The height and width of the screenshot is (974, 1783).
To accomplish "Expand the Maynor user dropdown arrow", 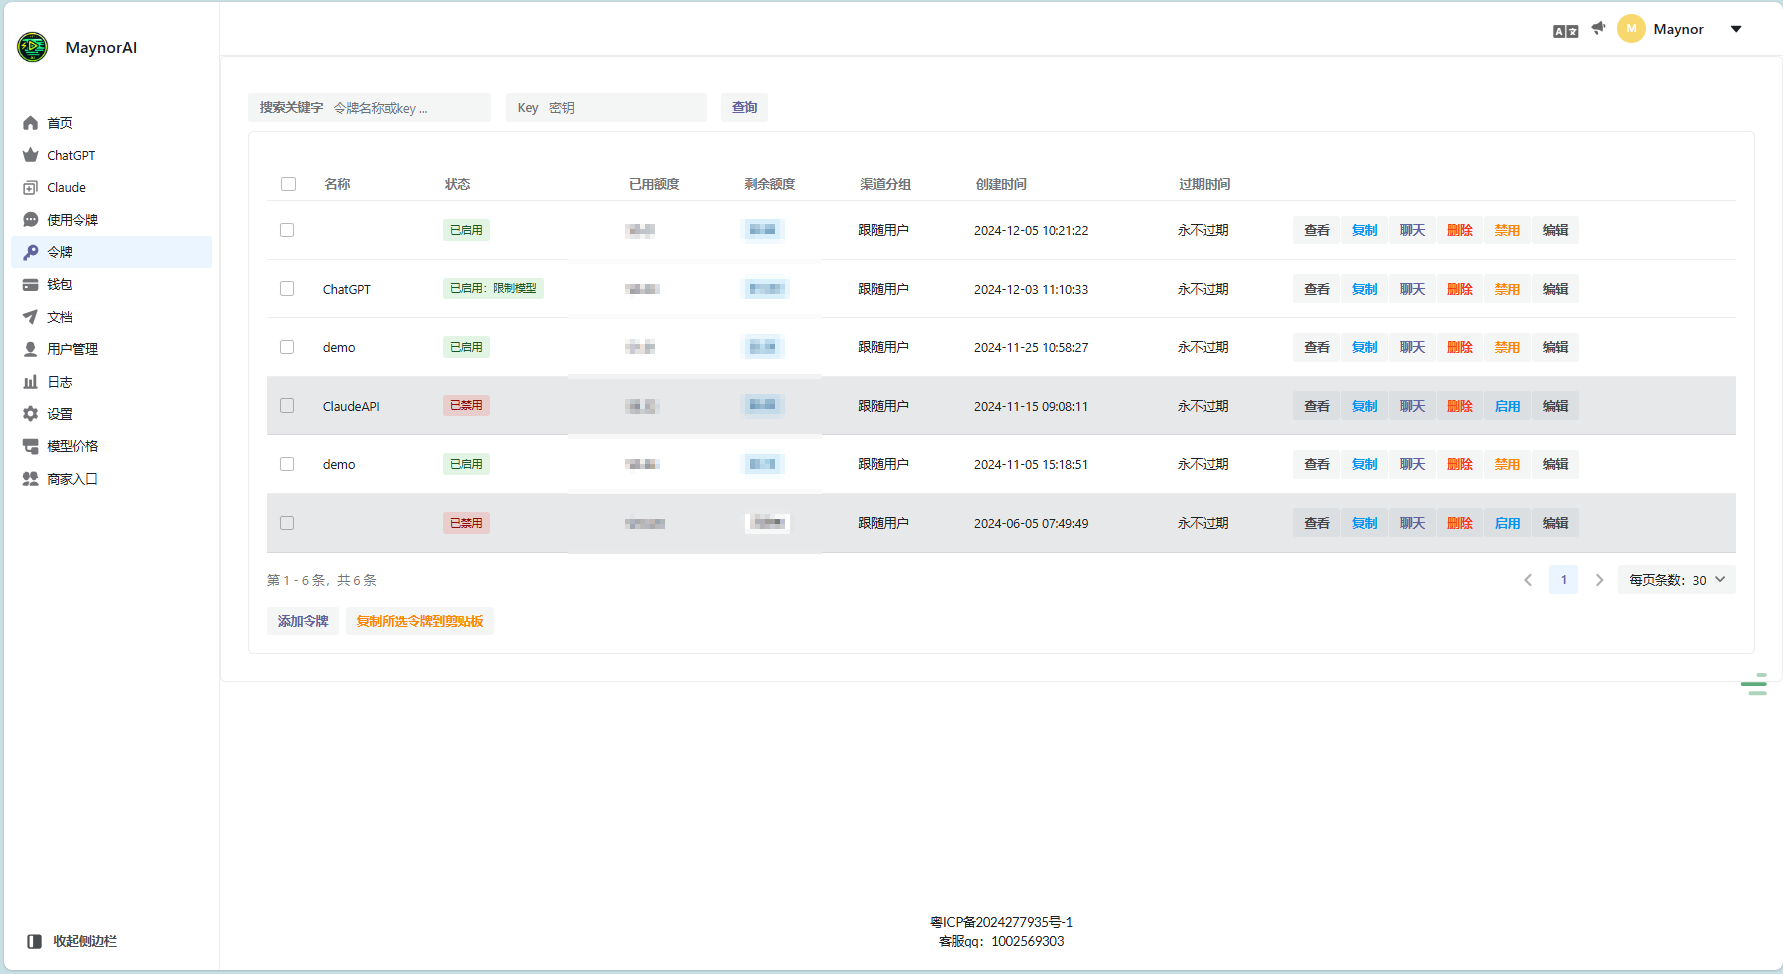I will pyautogui.click(x=1736, y=29).
